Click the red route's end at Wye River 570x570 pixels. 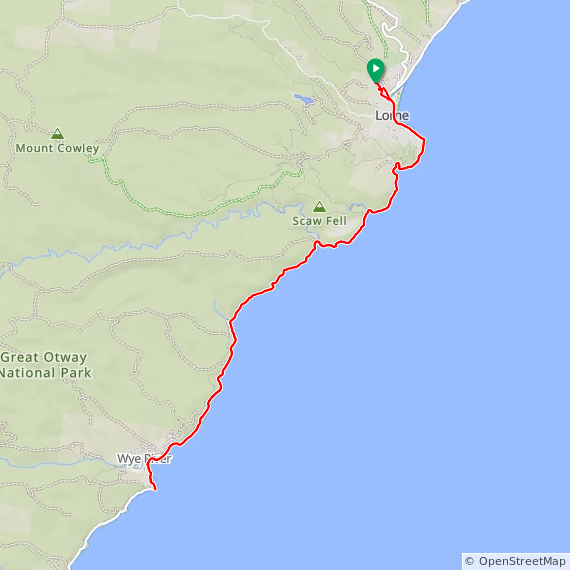click(155, 490)
